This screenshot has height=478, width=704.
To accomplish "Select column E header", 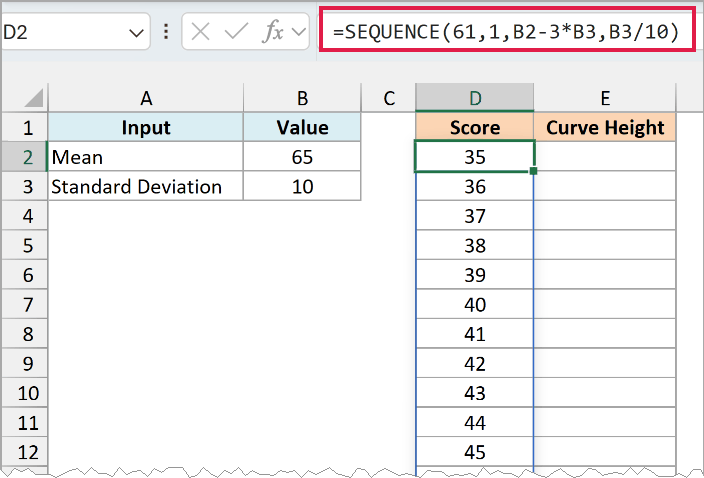I will (605, 98).
